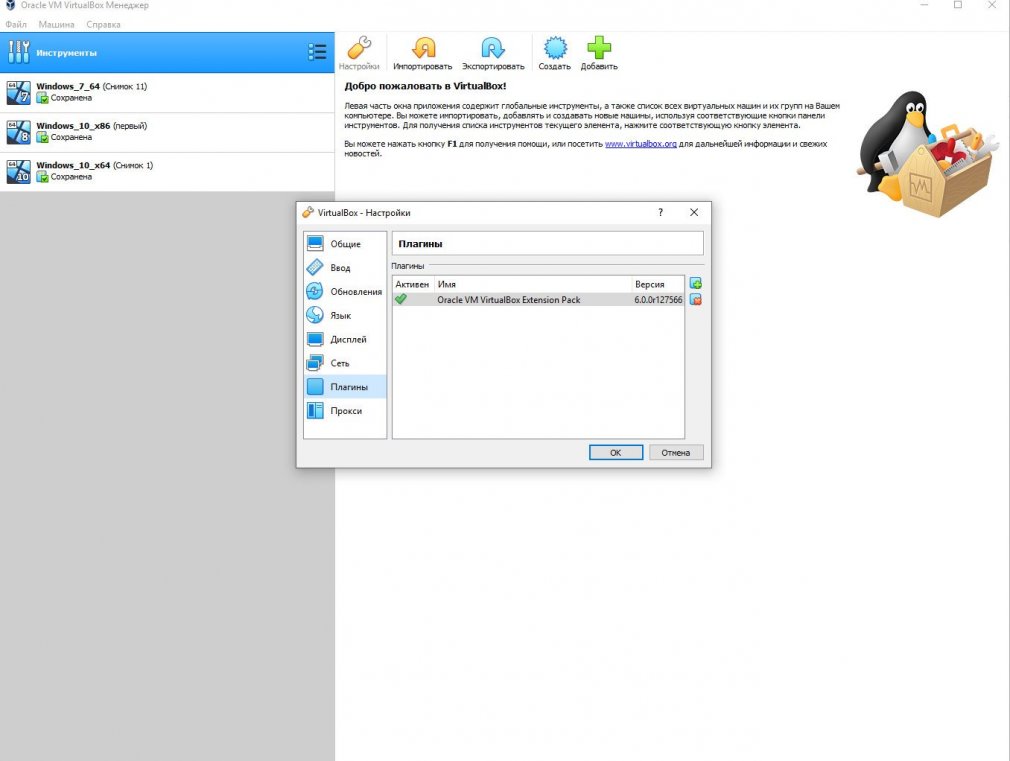Confirm settings with OK button
The image size is (1010, 761).
click(x=616, y=452)
